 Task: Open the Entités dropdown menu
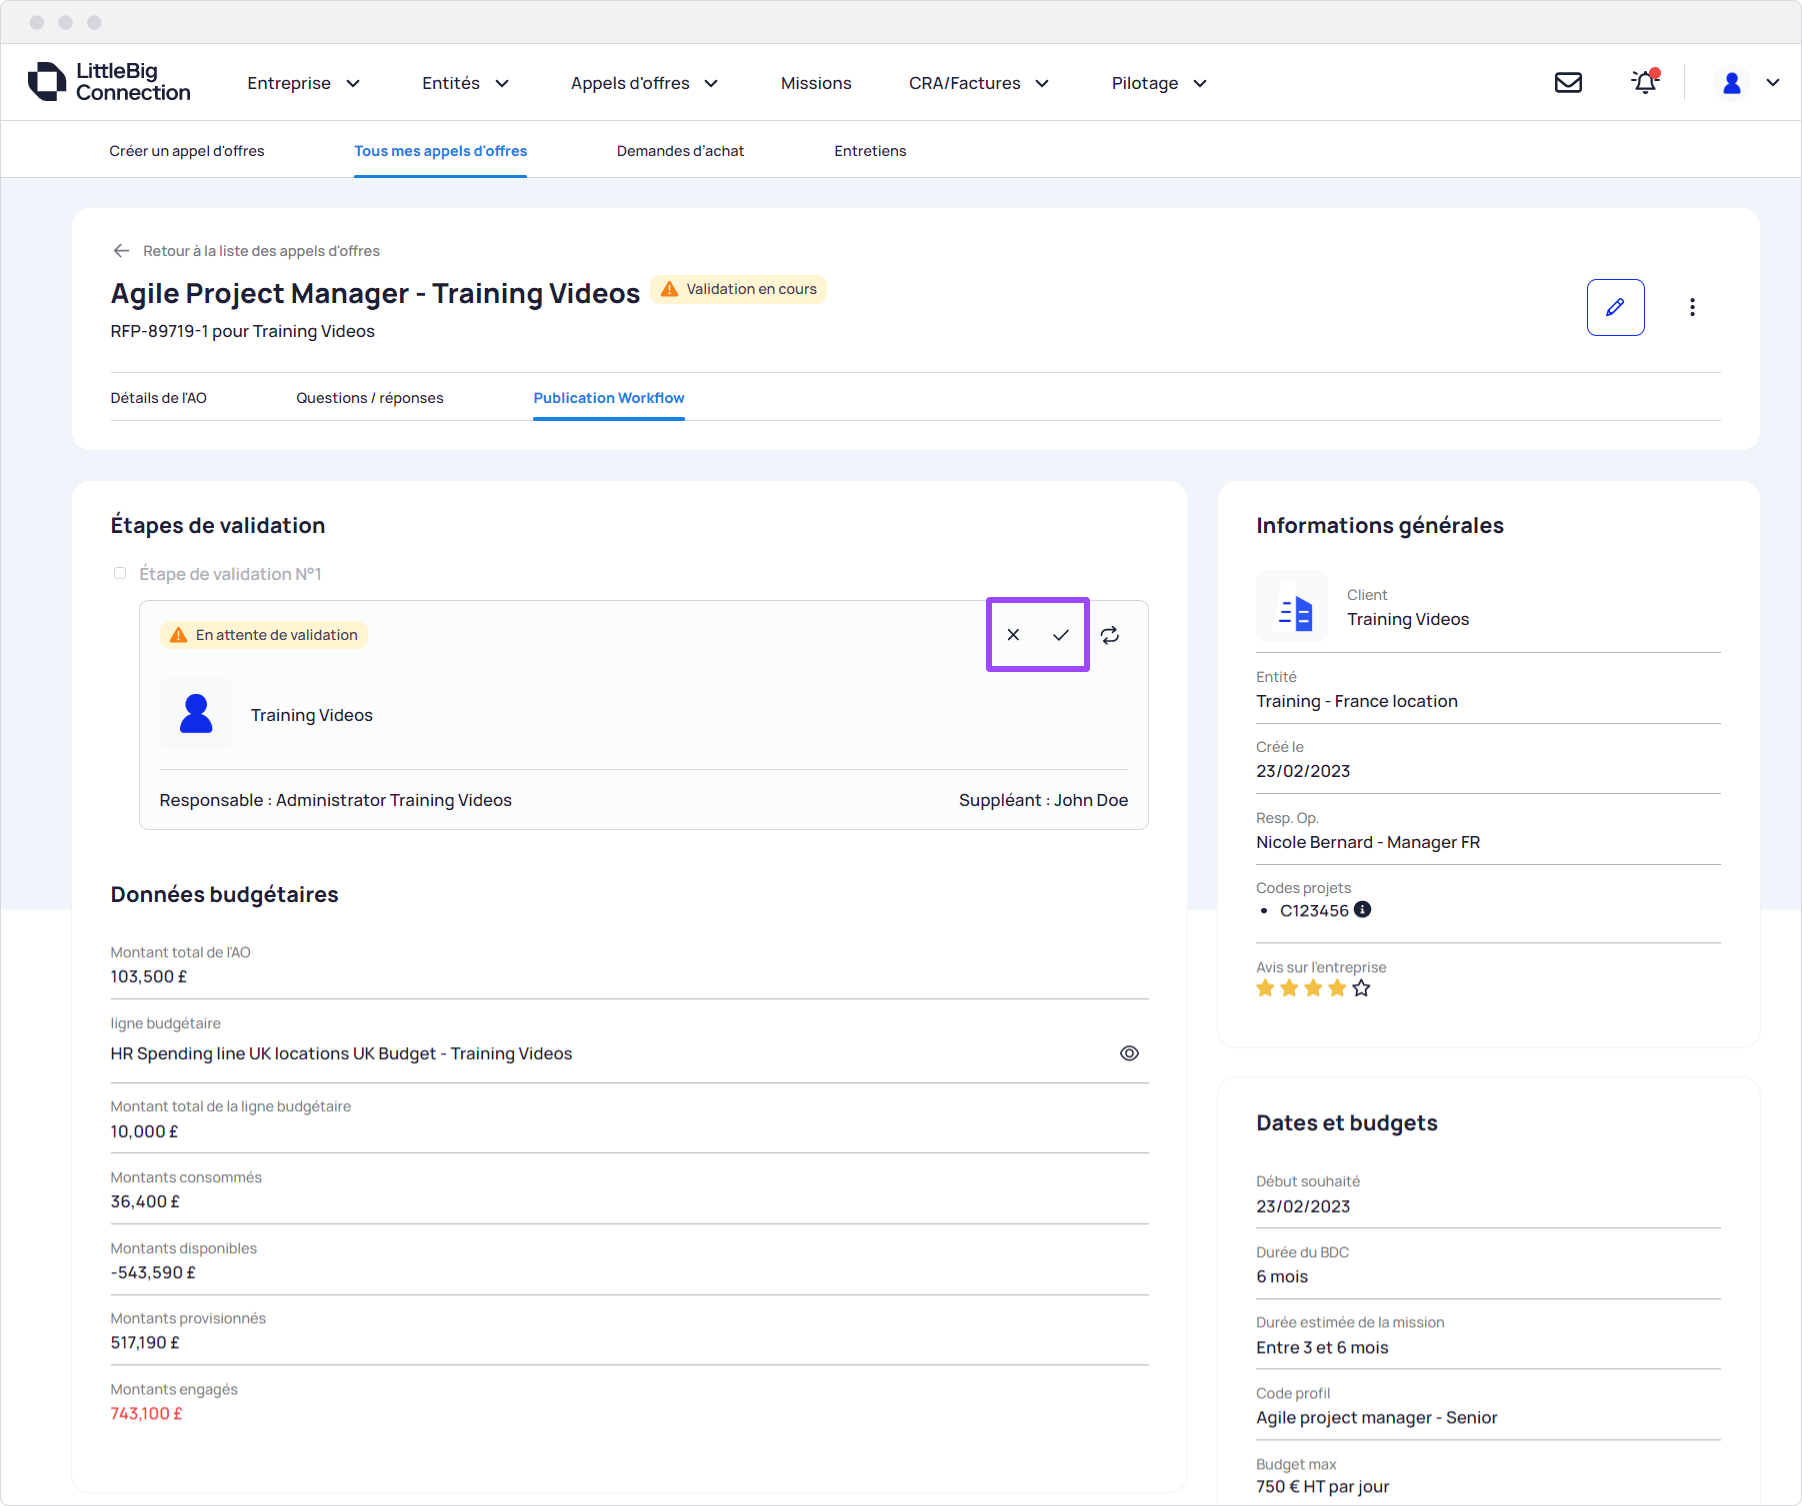click(465, 83)
